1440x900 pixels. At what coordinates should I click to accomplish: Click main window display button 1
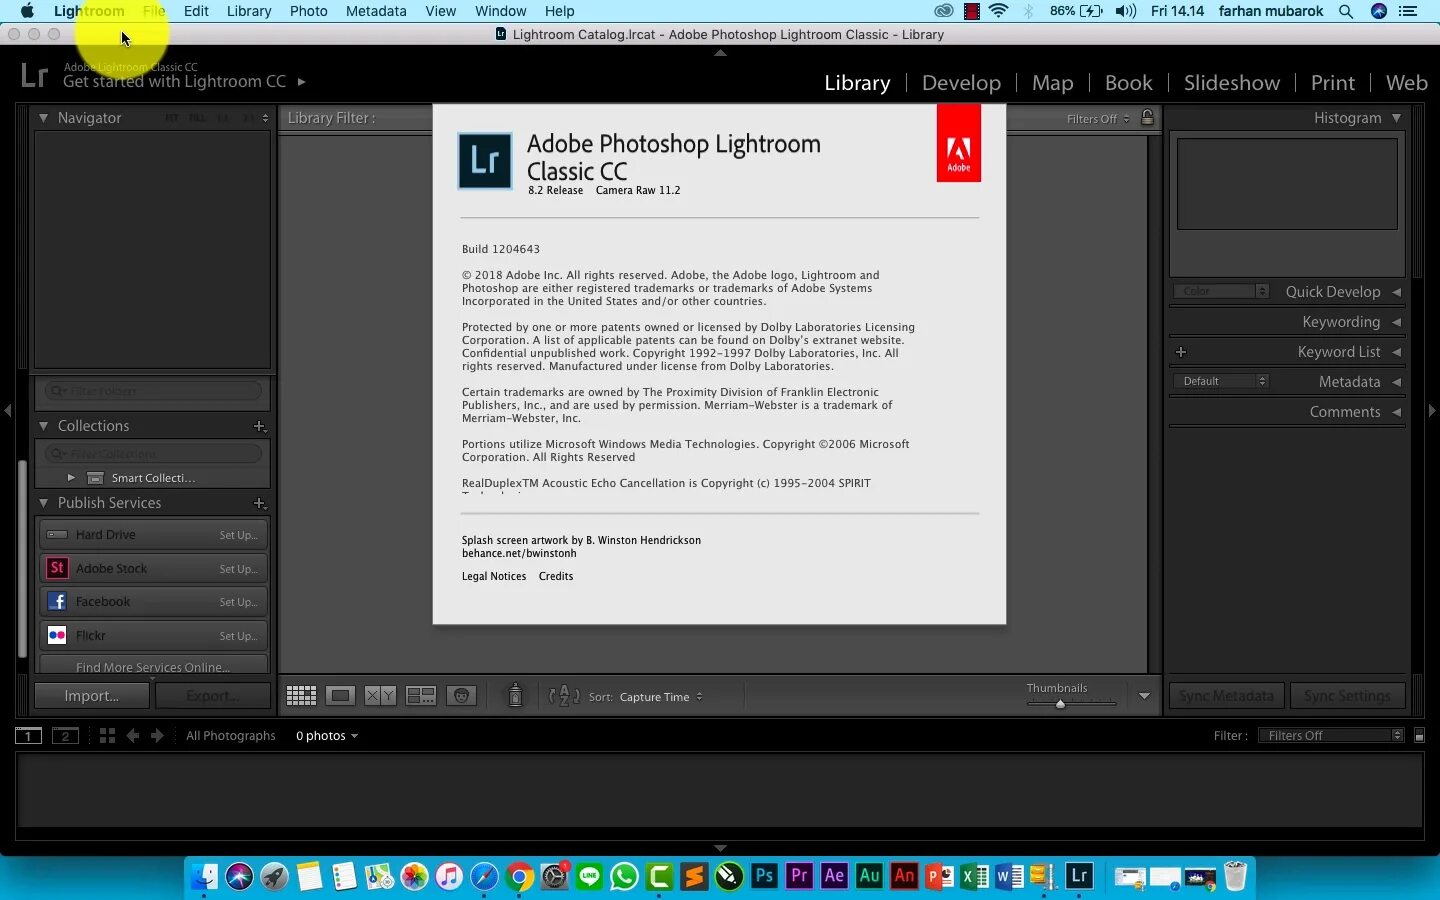point(28,736)
